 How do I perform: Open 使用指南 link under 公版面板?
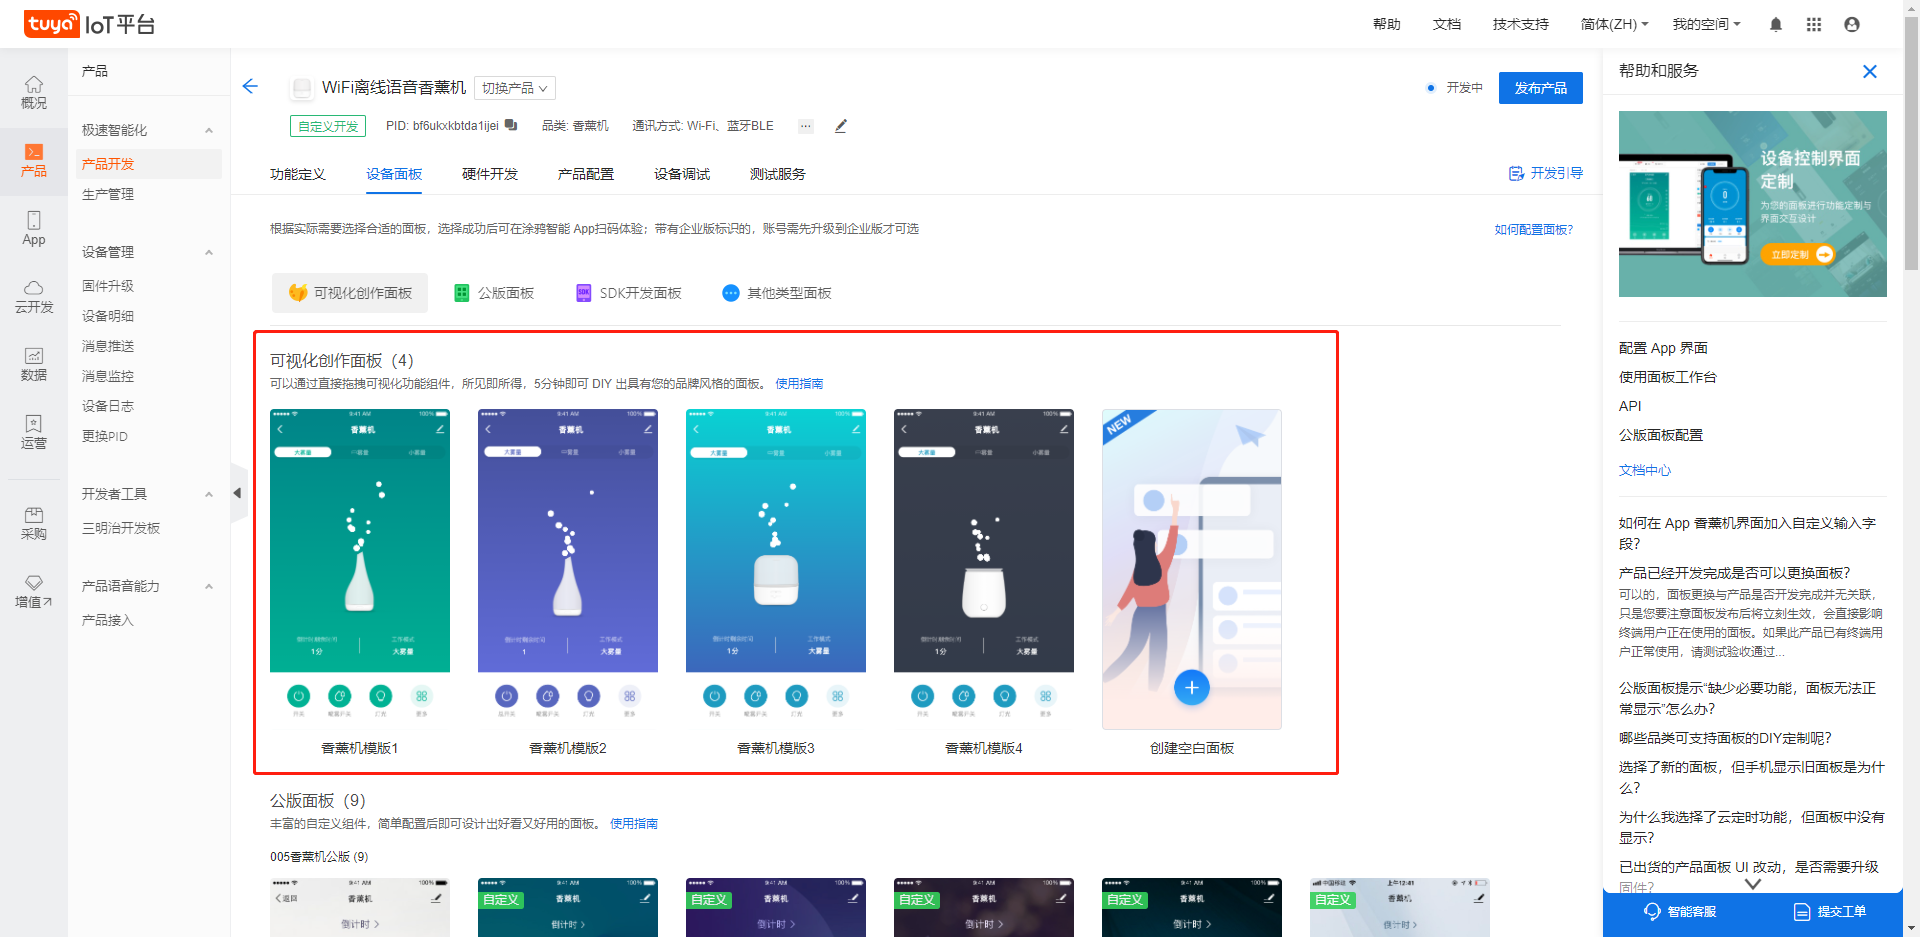[634, 823]
